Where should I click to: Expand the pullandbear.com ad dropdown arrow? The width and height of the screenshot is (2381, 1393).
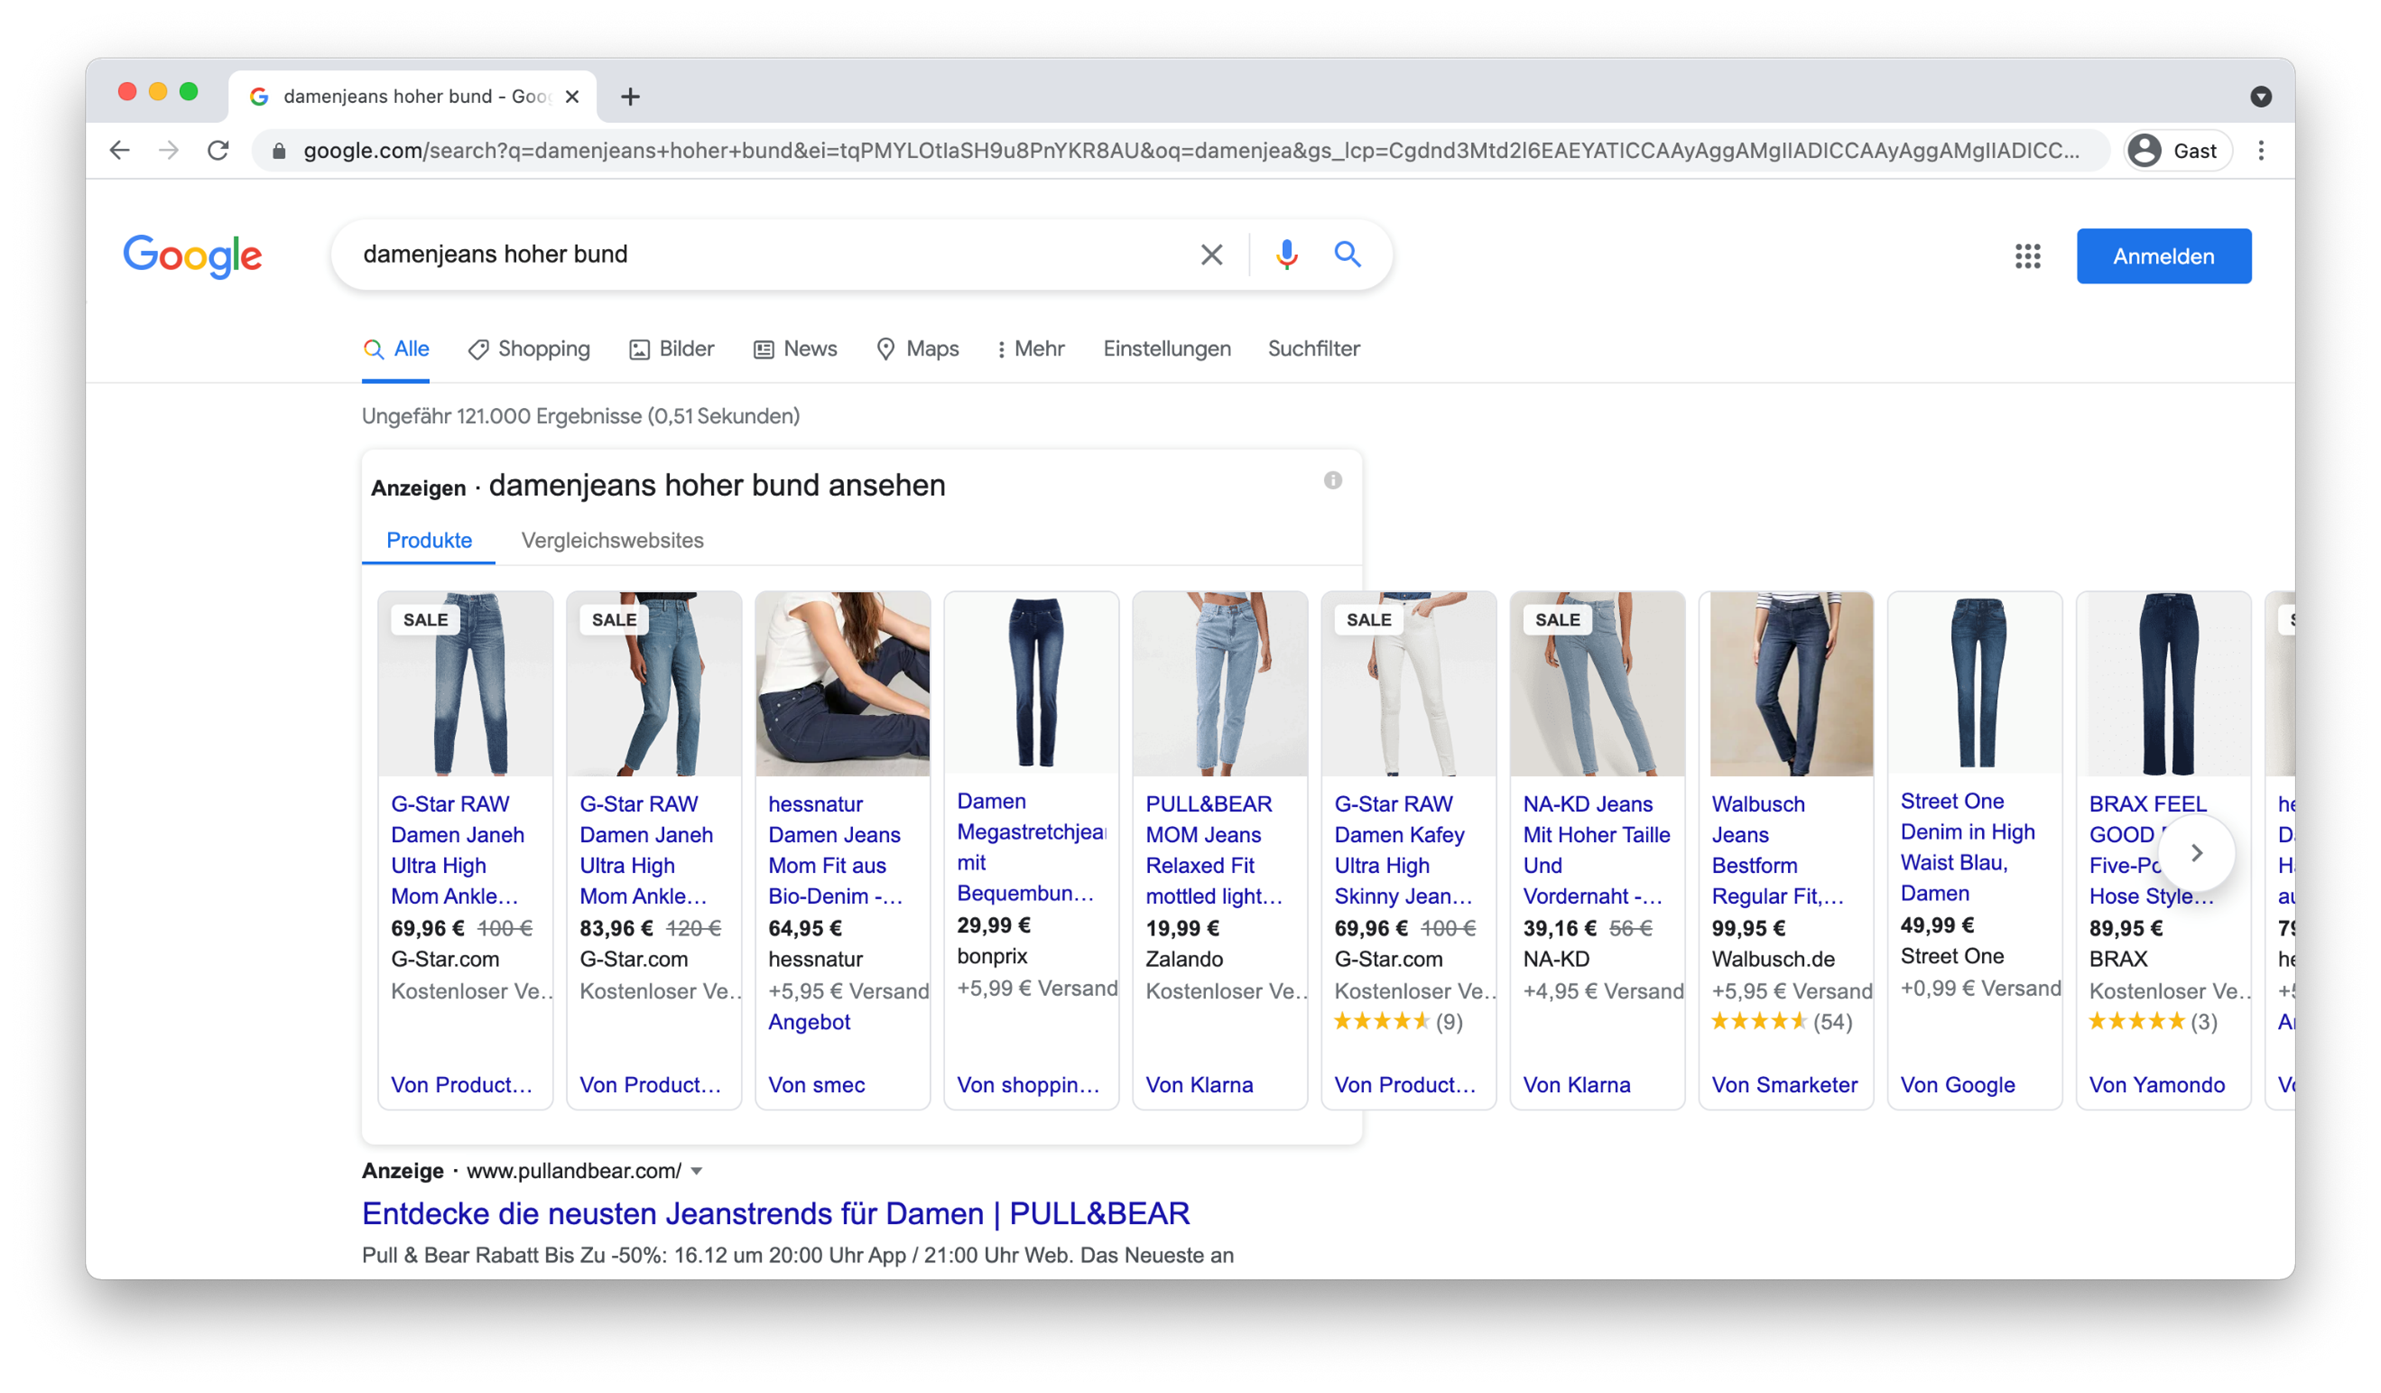[697, 1171]
